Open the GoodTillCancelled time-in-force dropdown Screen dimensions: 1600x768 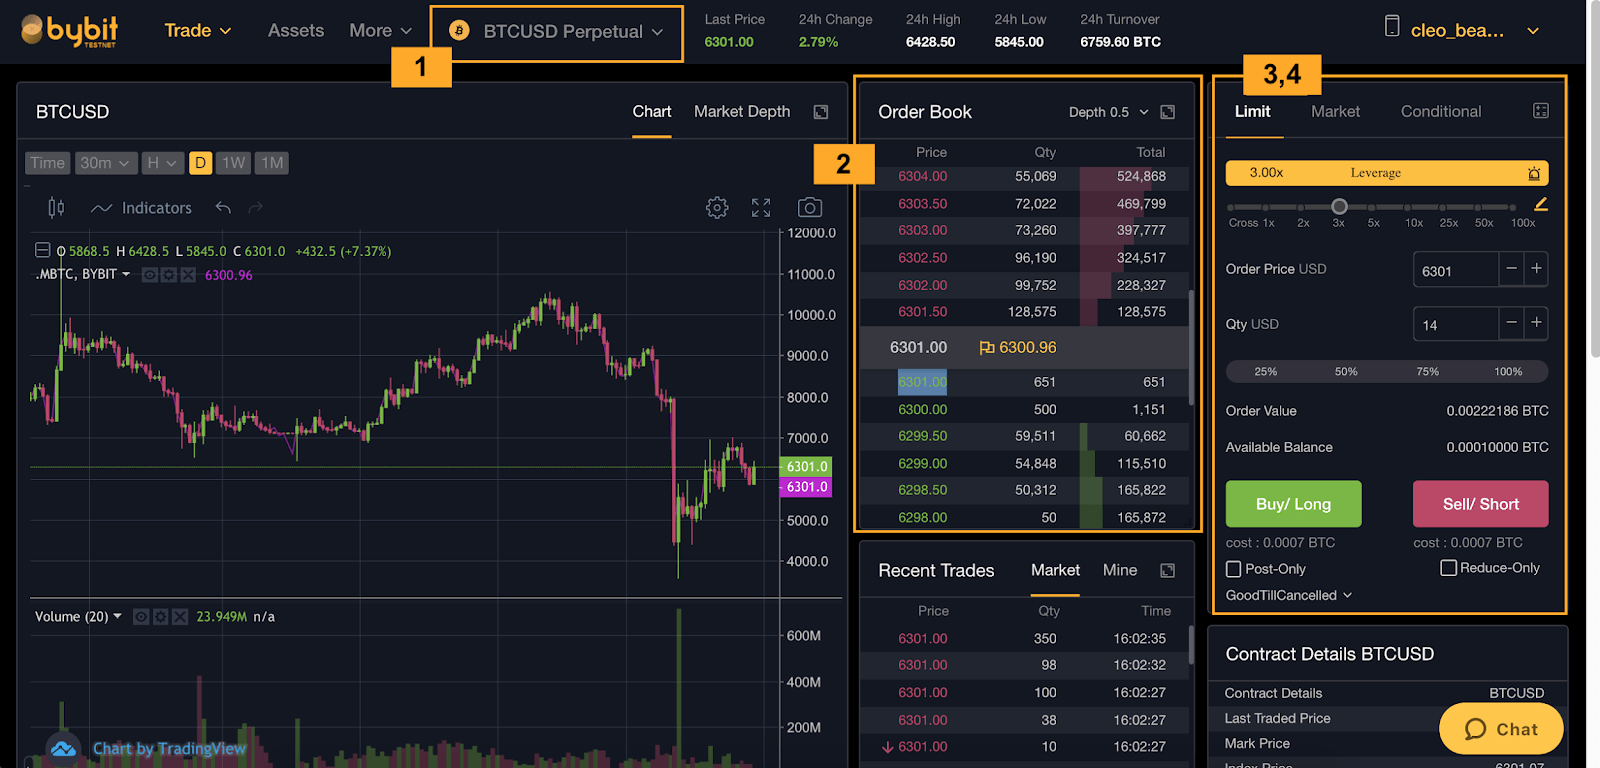1289,595
